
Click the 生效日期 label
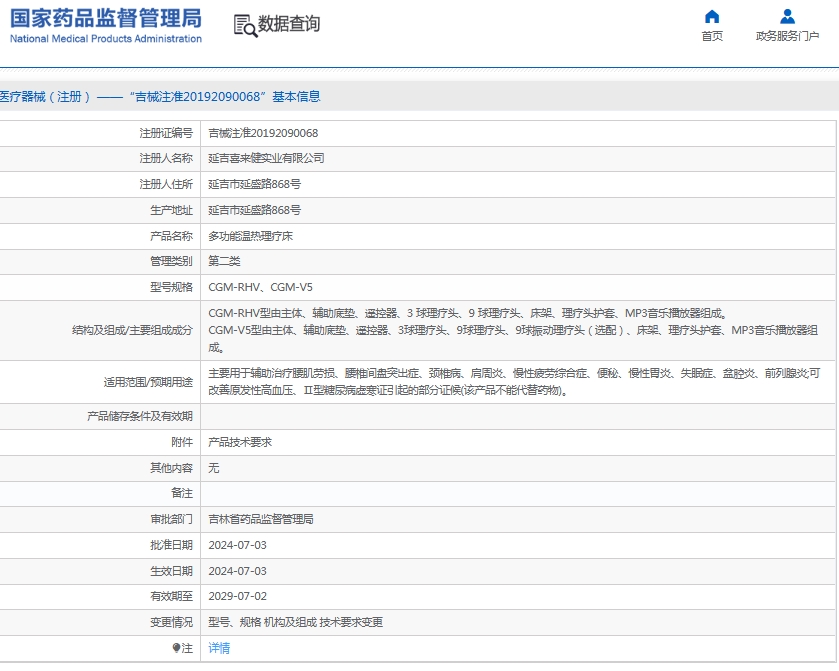click(171, 571)
